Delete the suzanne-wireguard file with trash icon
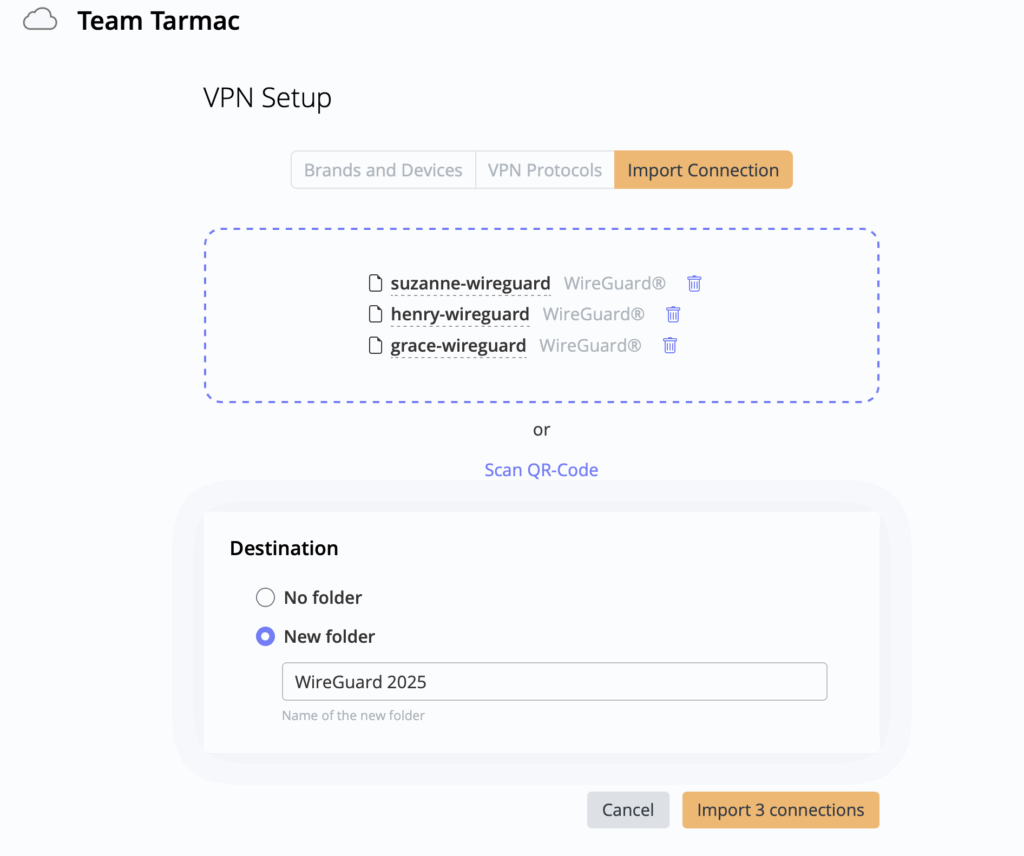The height and width of the screenshot is (856, 1024). (x=695, y=283)
